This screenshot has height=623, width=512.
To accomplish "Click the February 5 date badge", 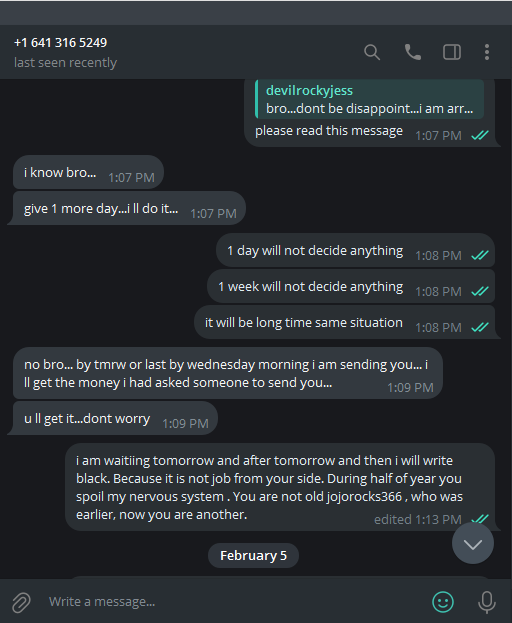I will point(253,555).
